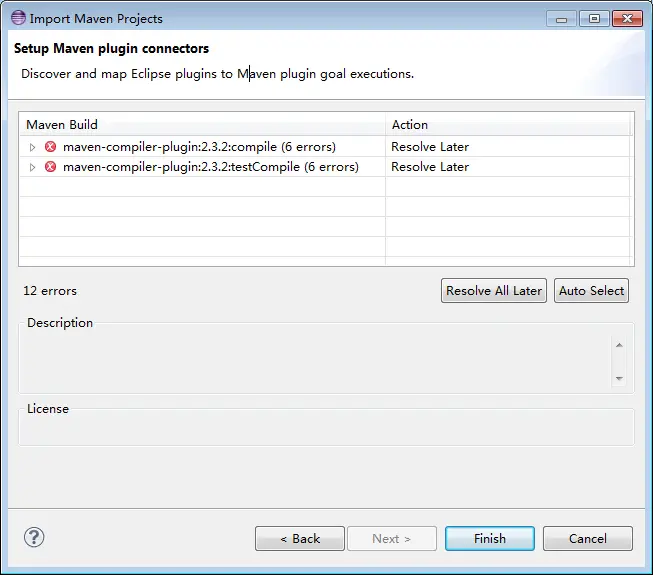653x575 pixels.
Task: Click the Description group label
Action: pyautogui.click(x=60, y=323)
